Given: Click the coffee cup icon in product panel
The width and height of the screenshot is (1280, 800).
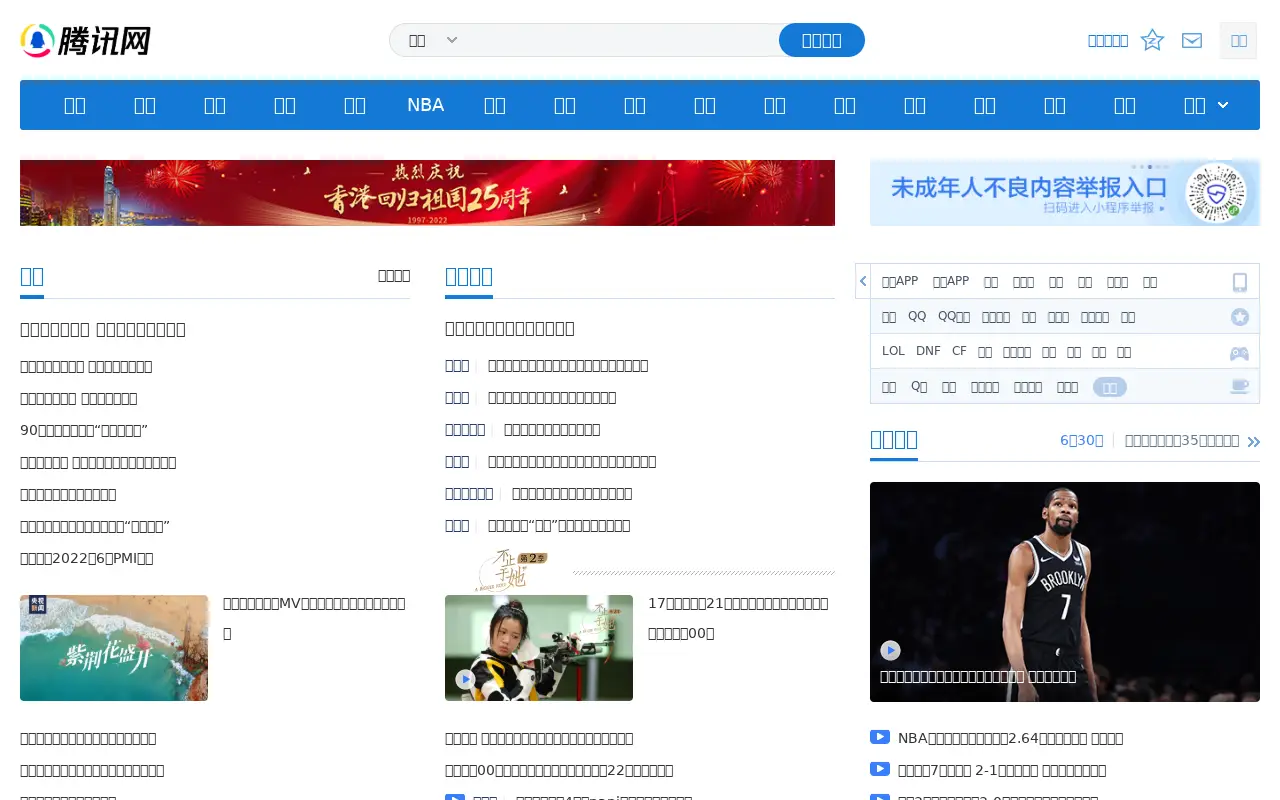Looking at the screenshot, I should [x=1239, y=387].
